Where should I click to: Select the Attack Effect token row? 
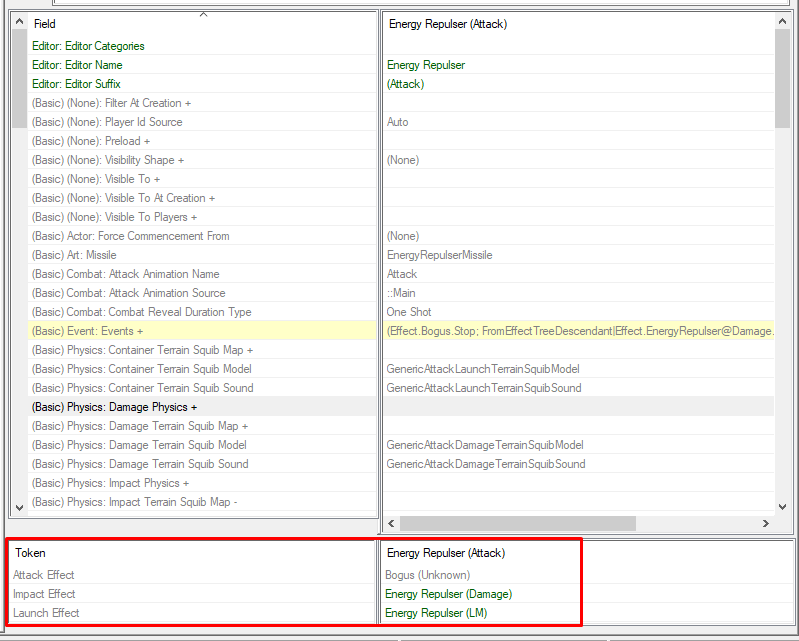192,575
